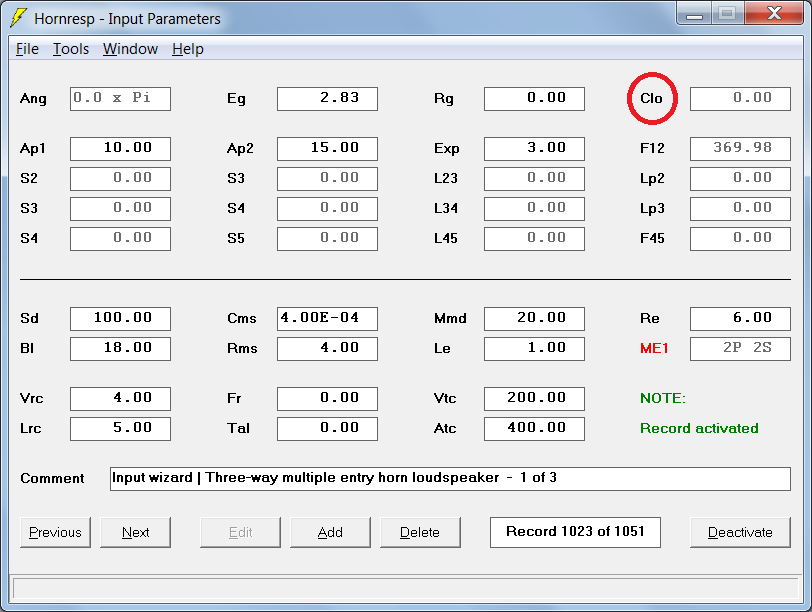Click the Lp2 input field

(x=740, y=179)
